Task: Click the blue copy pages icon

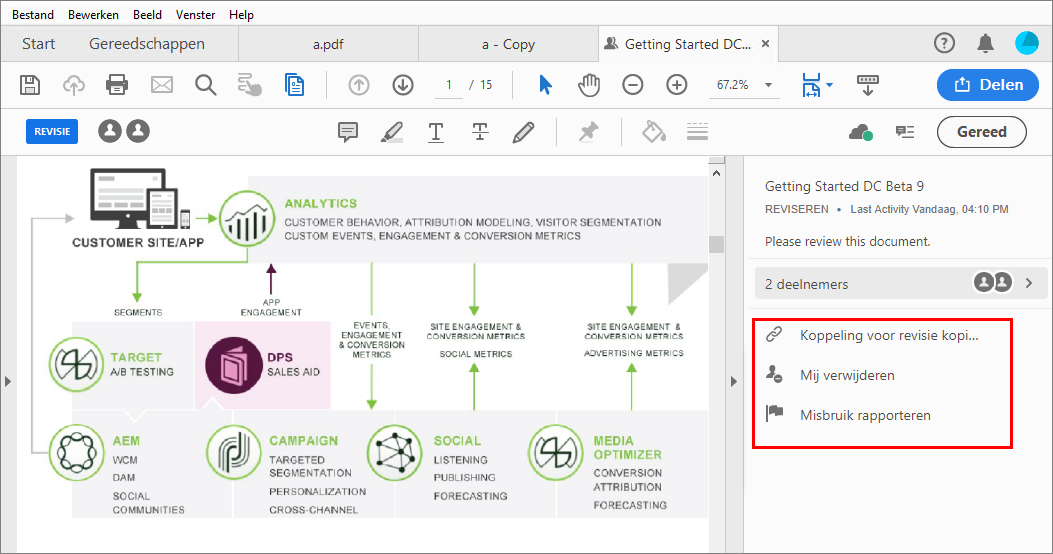Action: 294,85
